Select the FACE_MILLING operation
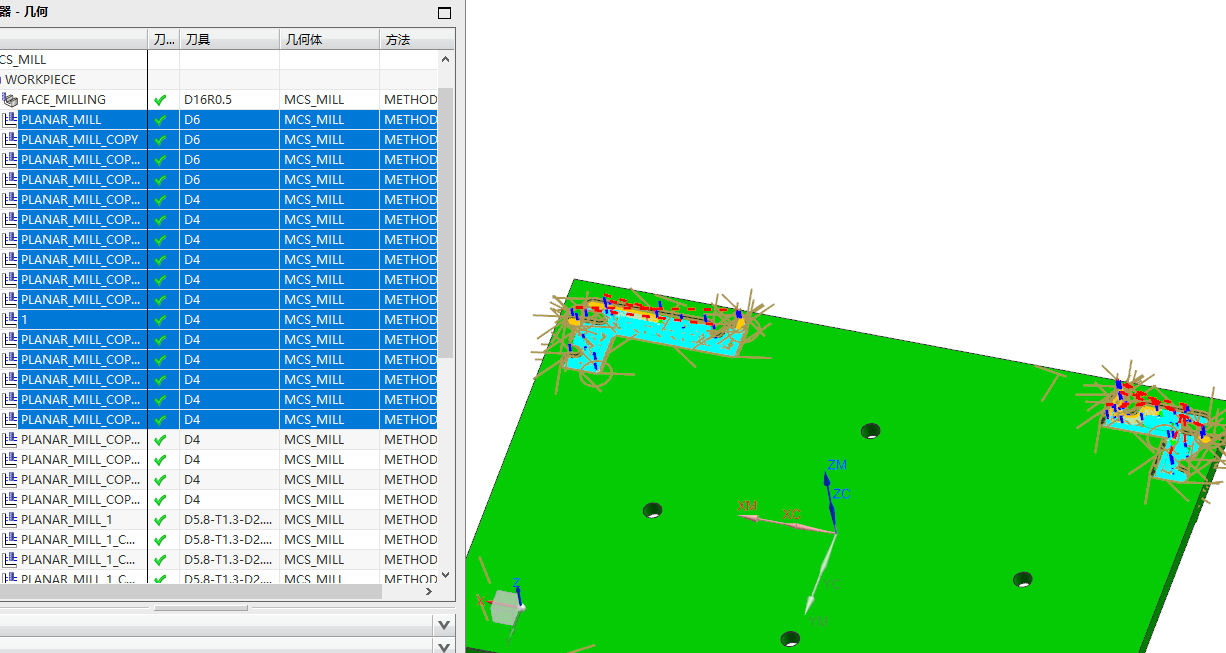This screenshot has height=653, width=1226. click(63, 100)
